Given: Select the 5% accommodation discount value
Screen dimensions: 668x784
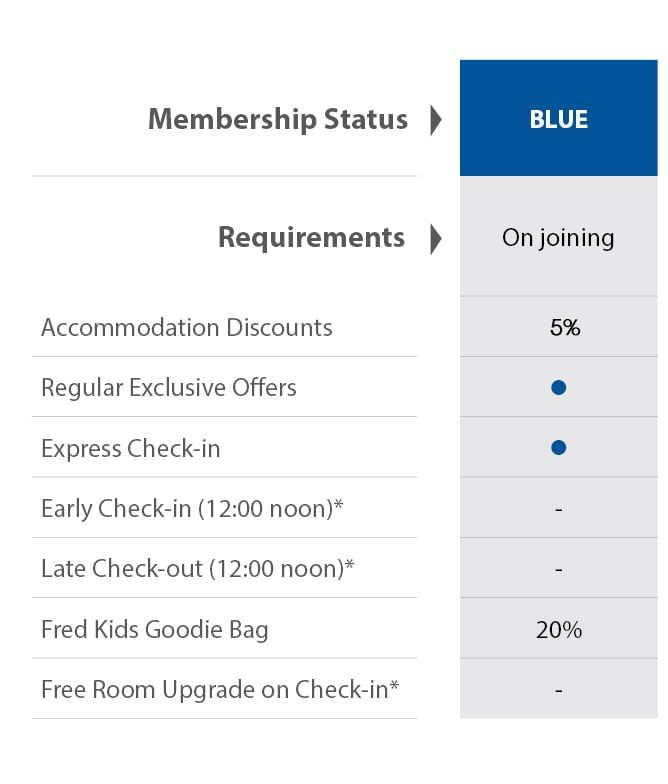Looking at the screenshot, I should [x=565, y=328].
